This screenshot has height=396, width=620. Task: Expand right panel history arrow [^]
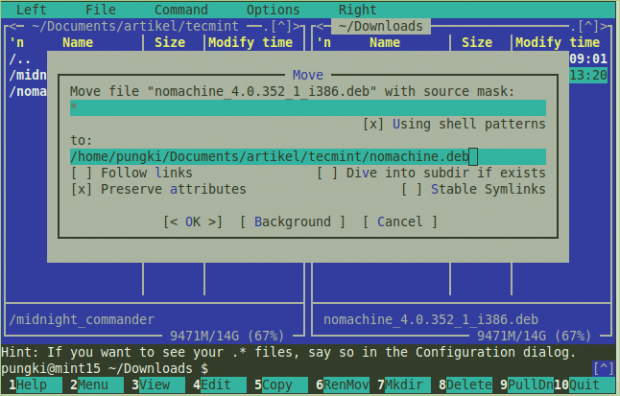tap(588, 26)
